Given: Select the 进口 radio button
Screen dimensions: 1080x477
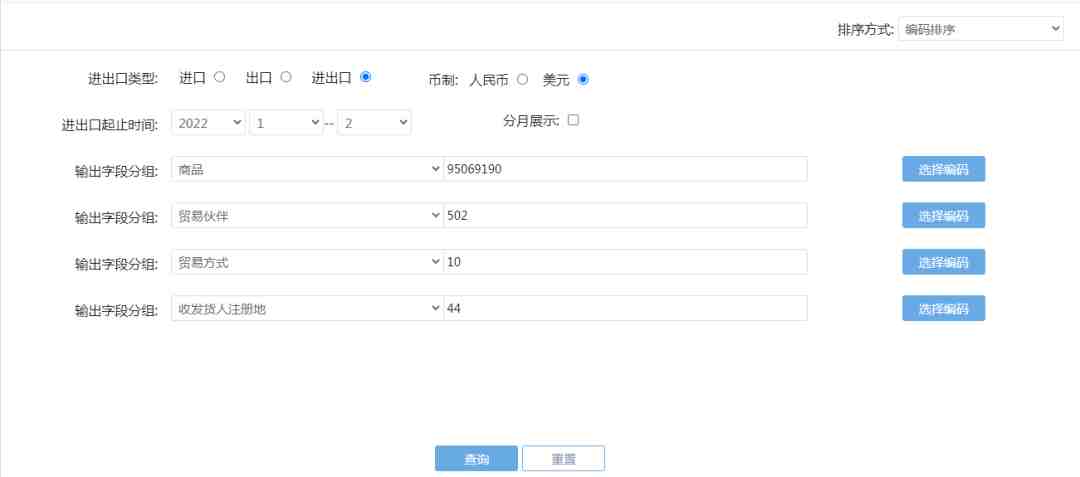Looking at the screenshot, I should (219, 77).
